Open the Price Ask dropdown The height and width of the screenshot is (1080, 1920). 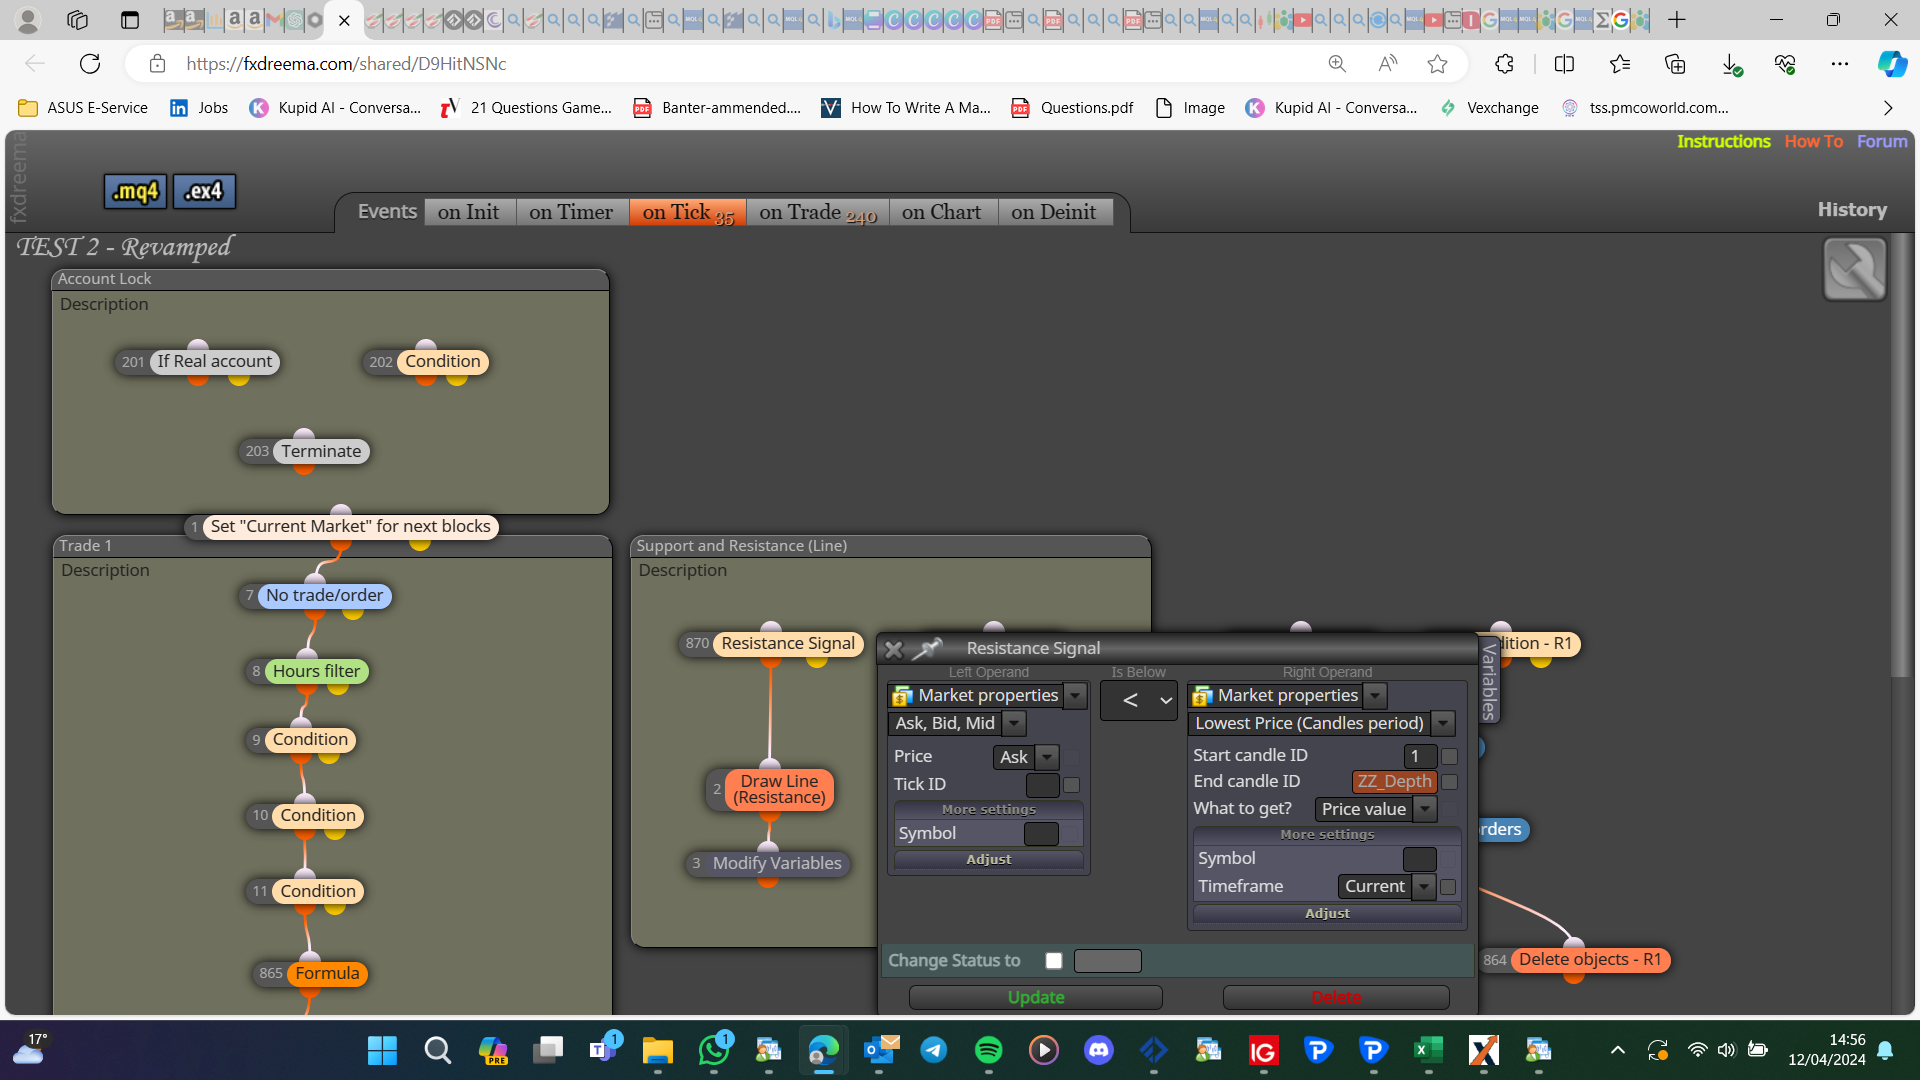(1047, 757)
